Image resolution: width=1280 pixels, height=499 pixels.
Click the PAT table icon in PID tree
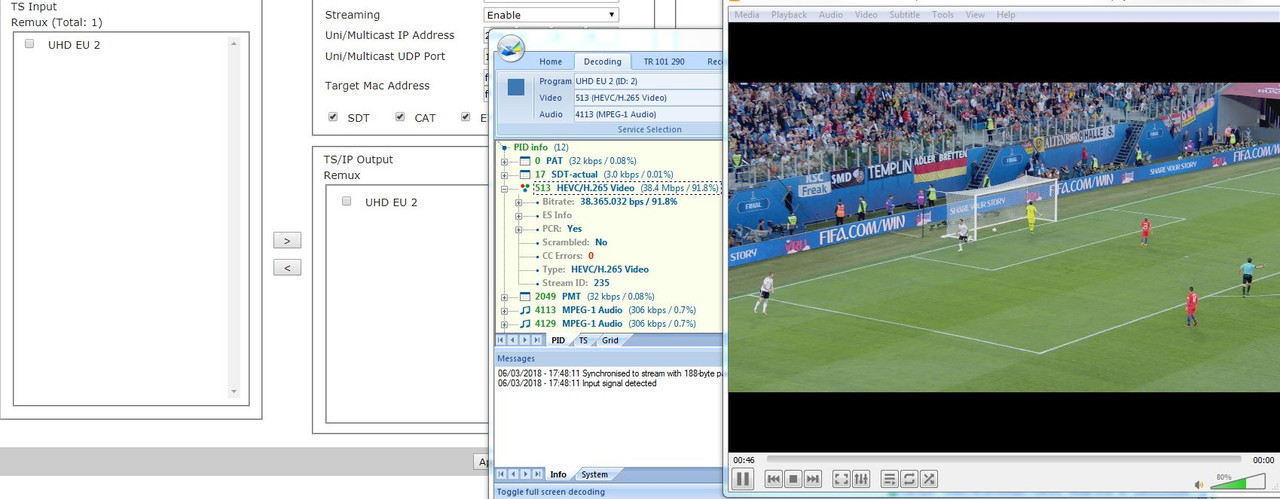[x=524, y=161]
